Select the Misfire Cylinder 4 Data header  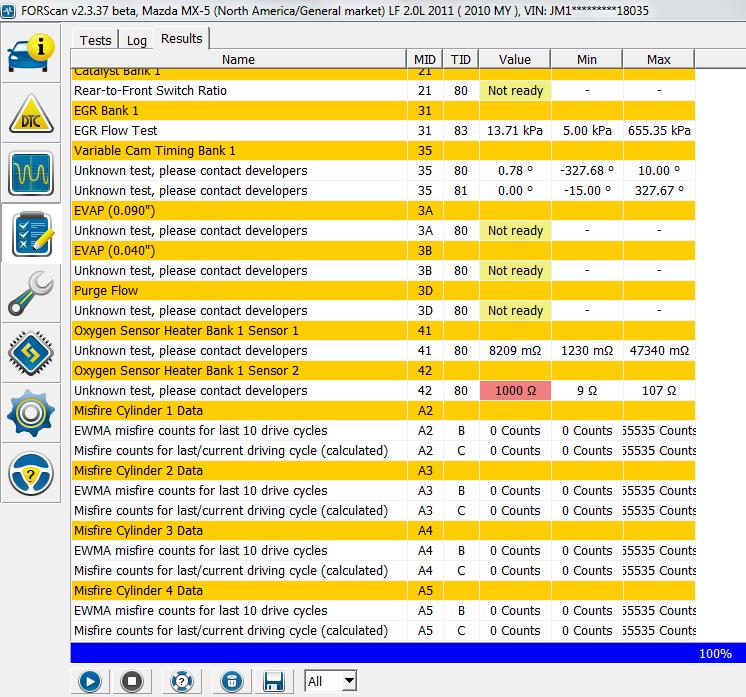coord(383,590)
